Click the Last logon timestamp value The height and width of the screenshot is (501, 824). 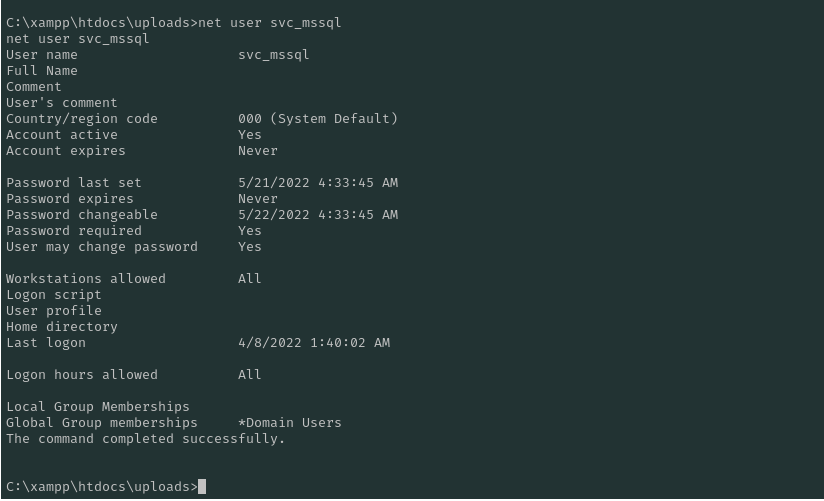pos(314,343)
